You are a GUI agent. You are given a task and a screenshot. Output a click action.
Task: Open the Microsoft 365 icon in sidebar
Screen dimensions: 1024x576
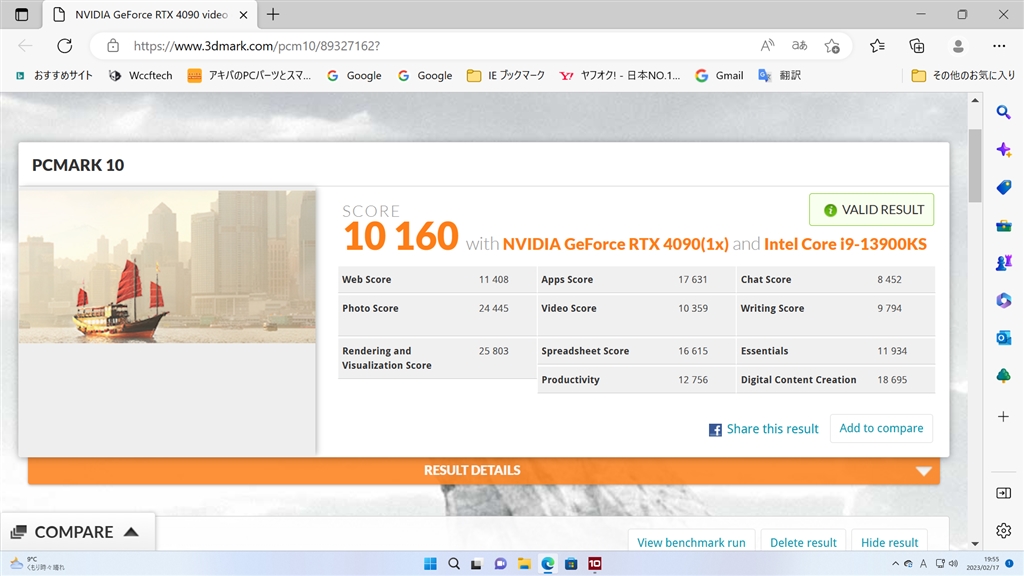(1004, 300)
